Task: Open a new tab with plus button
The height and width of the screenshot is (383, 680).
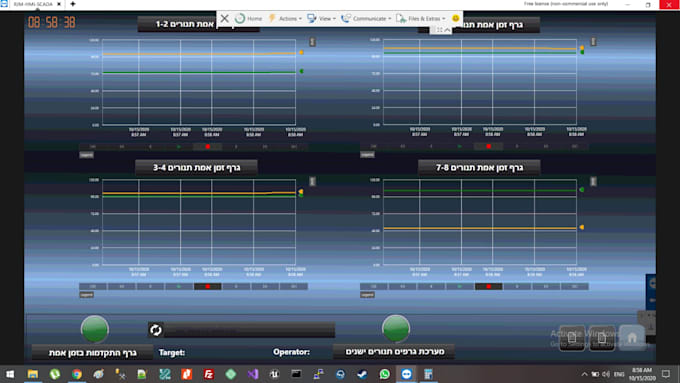Action: pos(73,4)
